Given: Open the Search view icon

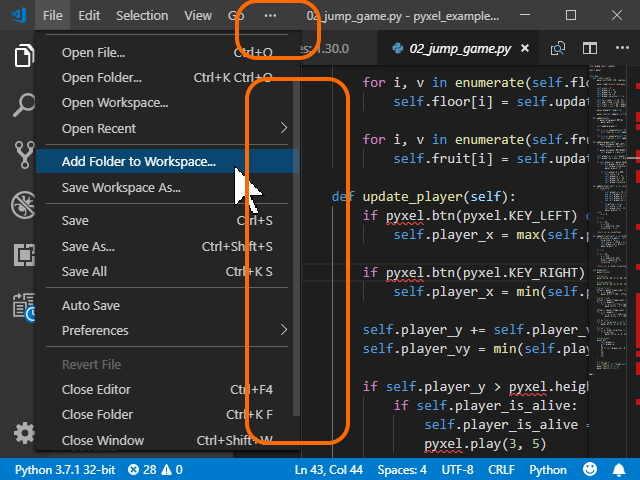Looking at the screenshot, I should point(24,105).
